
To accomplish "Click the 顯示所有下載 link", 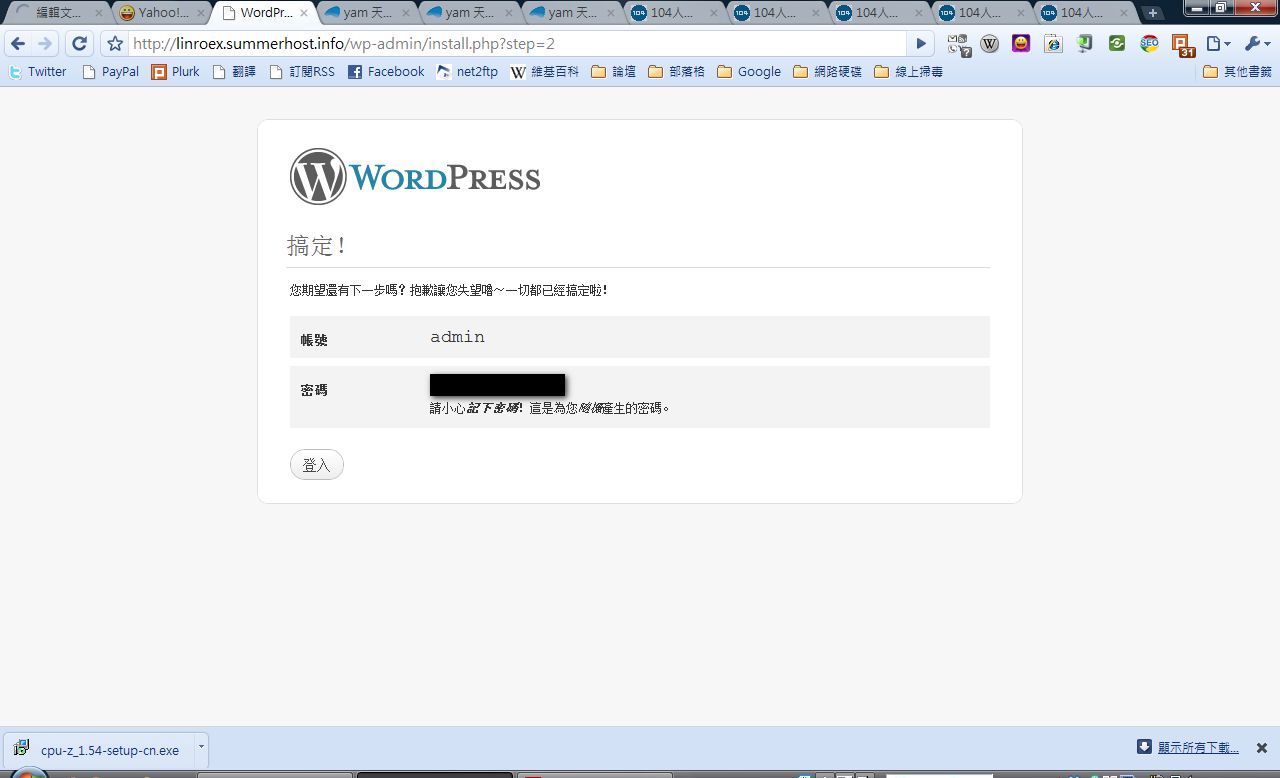I will 1198,748.
